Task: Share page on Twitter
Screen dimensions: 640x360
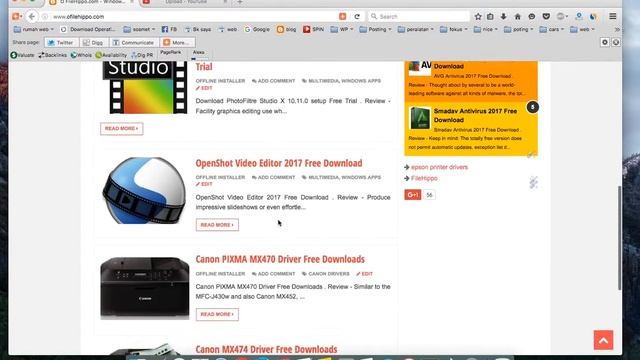Action: pos(61,42)
